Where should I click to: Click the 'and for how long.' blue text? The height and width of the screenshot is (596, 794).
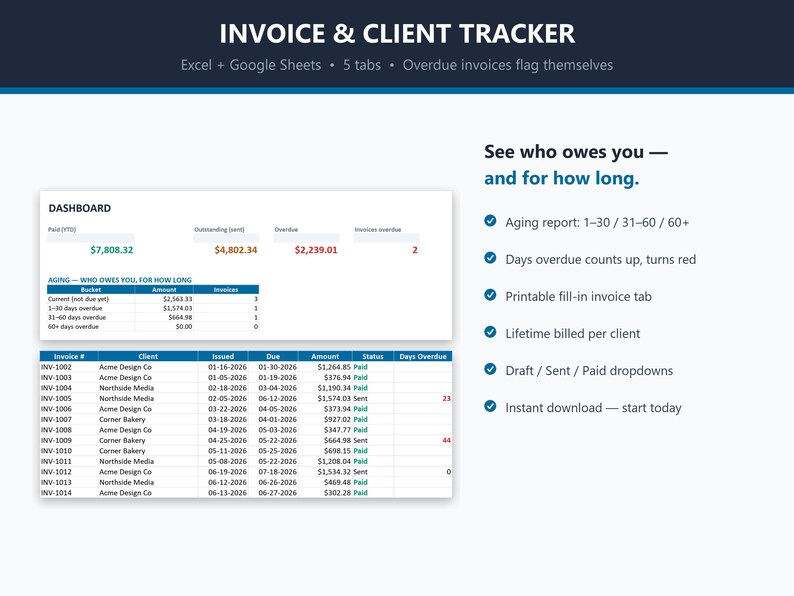tap(562, 178)
